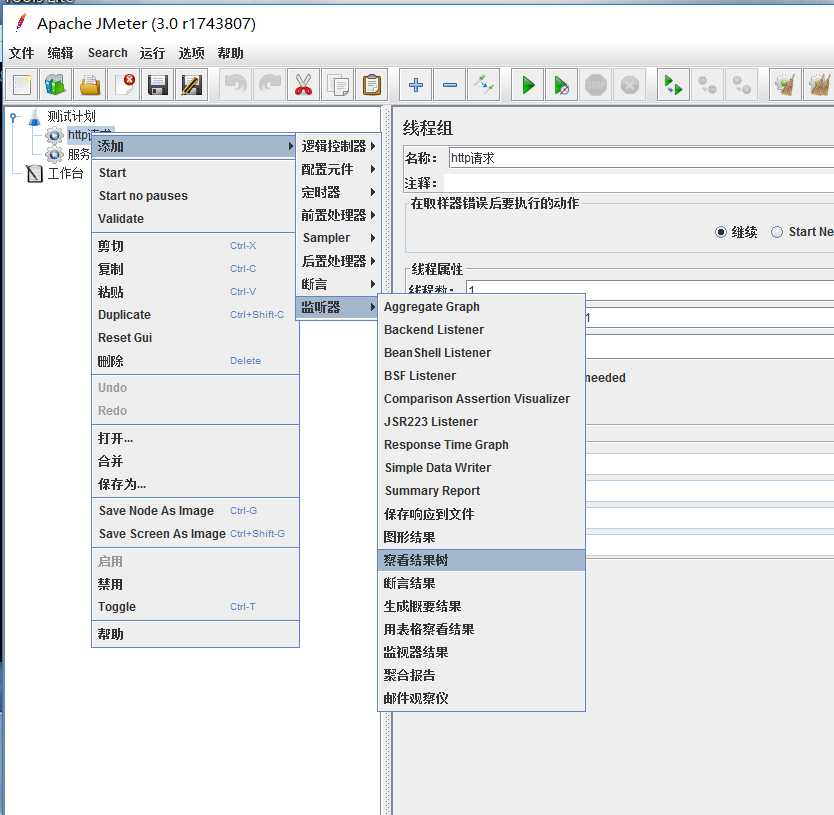Viewport: 834px width, 815px height.
Task: Click Toggle in context menu
Action: 195,607
